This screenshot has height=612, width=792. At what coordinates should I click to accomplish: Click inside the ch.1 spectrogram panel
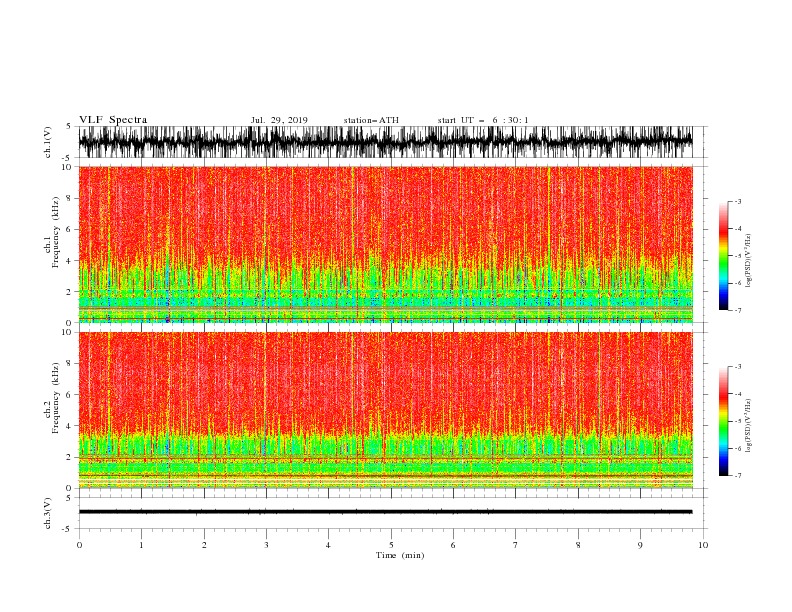(x=385, y=244)
